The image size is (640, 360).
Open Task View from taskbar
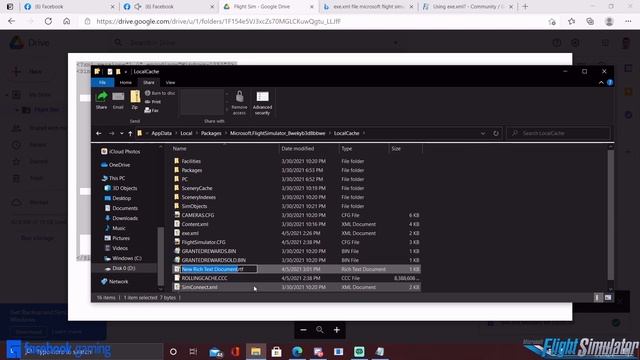click(193, 351)
